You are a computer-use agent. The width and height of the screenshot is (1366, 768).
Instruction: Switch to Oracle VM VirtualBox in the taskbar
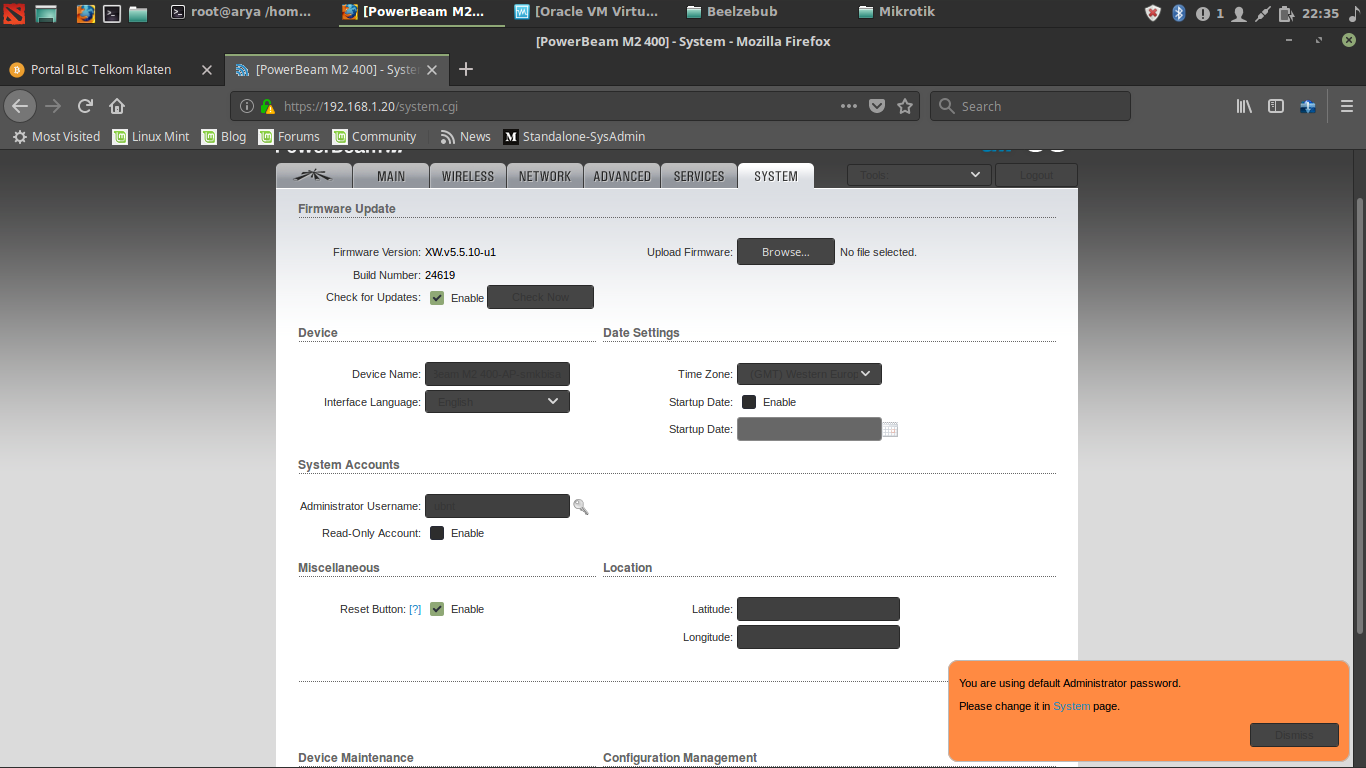point(588,12)
